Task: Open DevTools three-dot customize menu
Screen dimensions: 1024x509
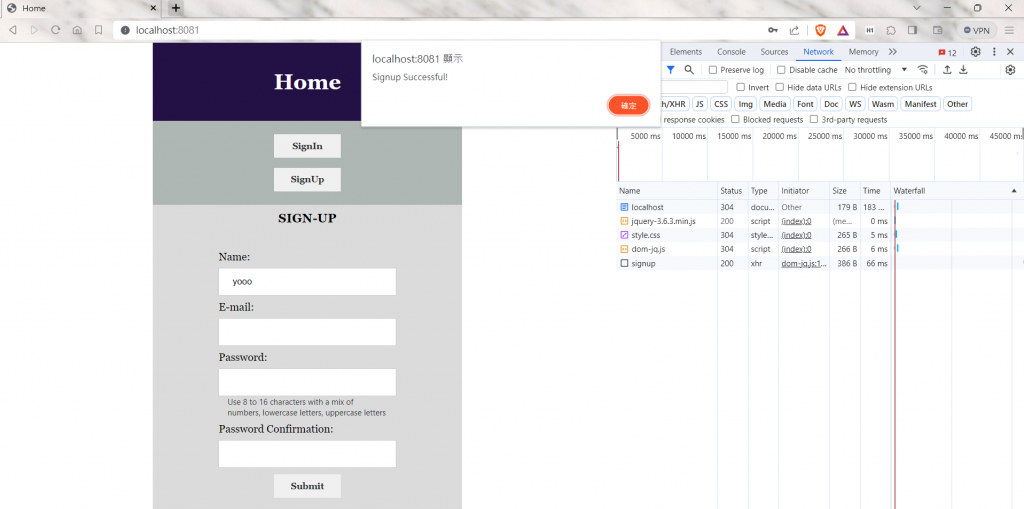Action: [994, 52]
